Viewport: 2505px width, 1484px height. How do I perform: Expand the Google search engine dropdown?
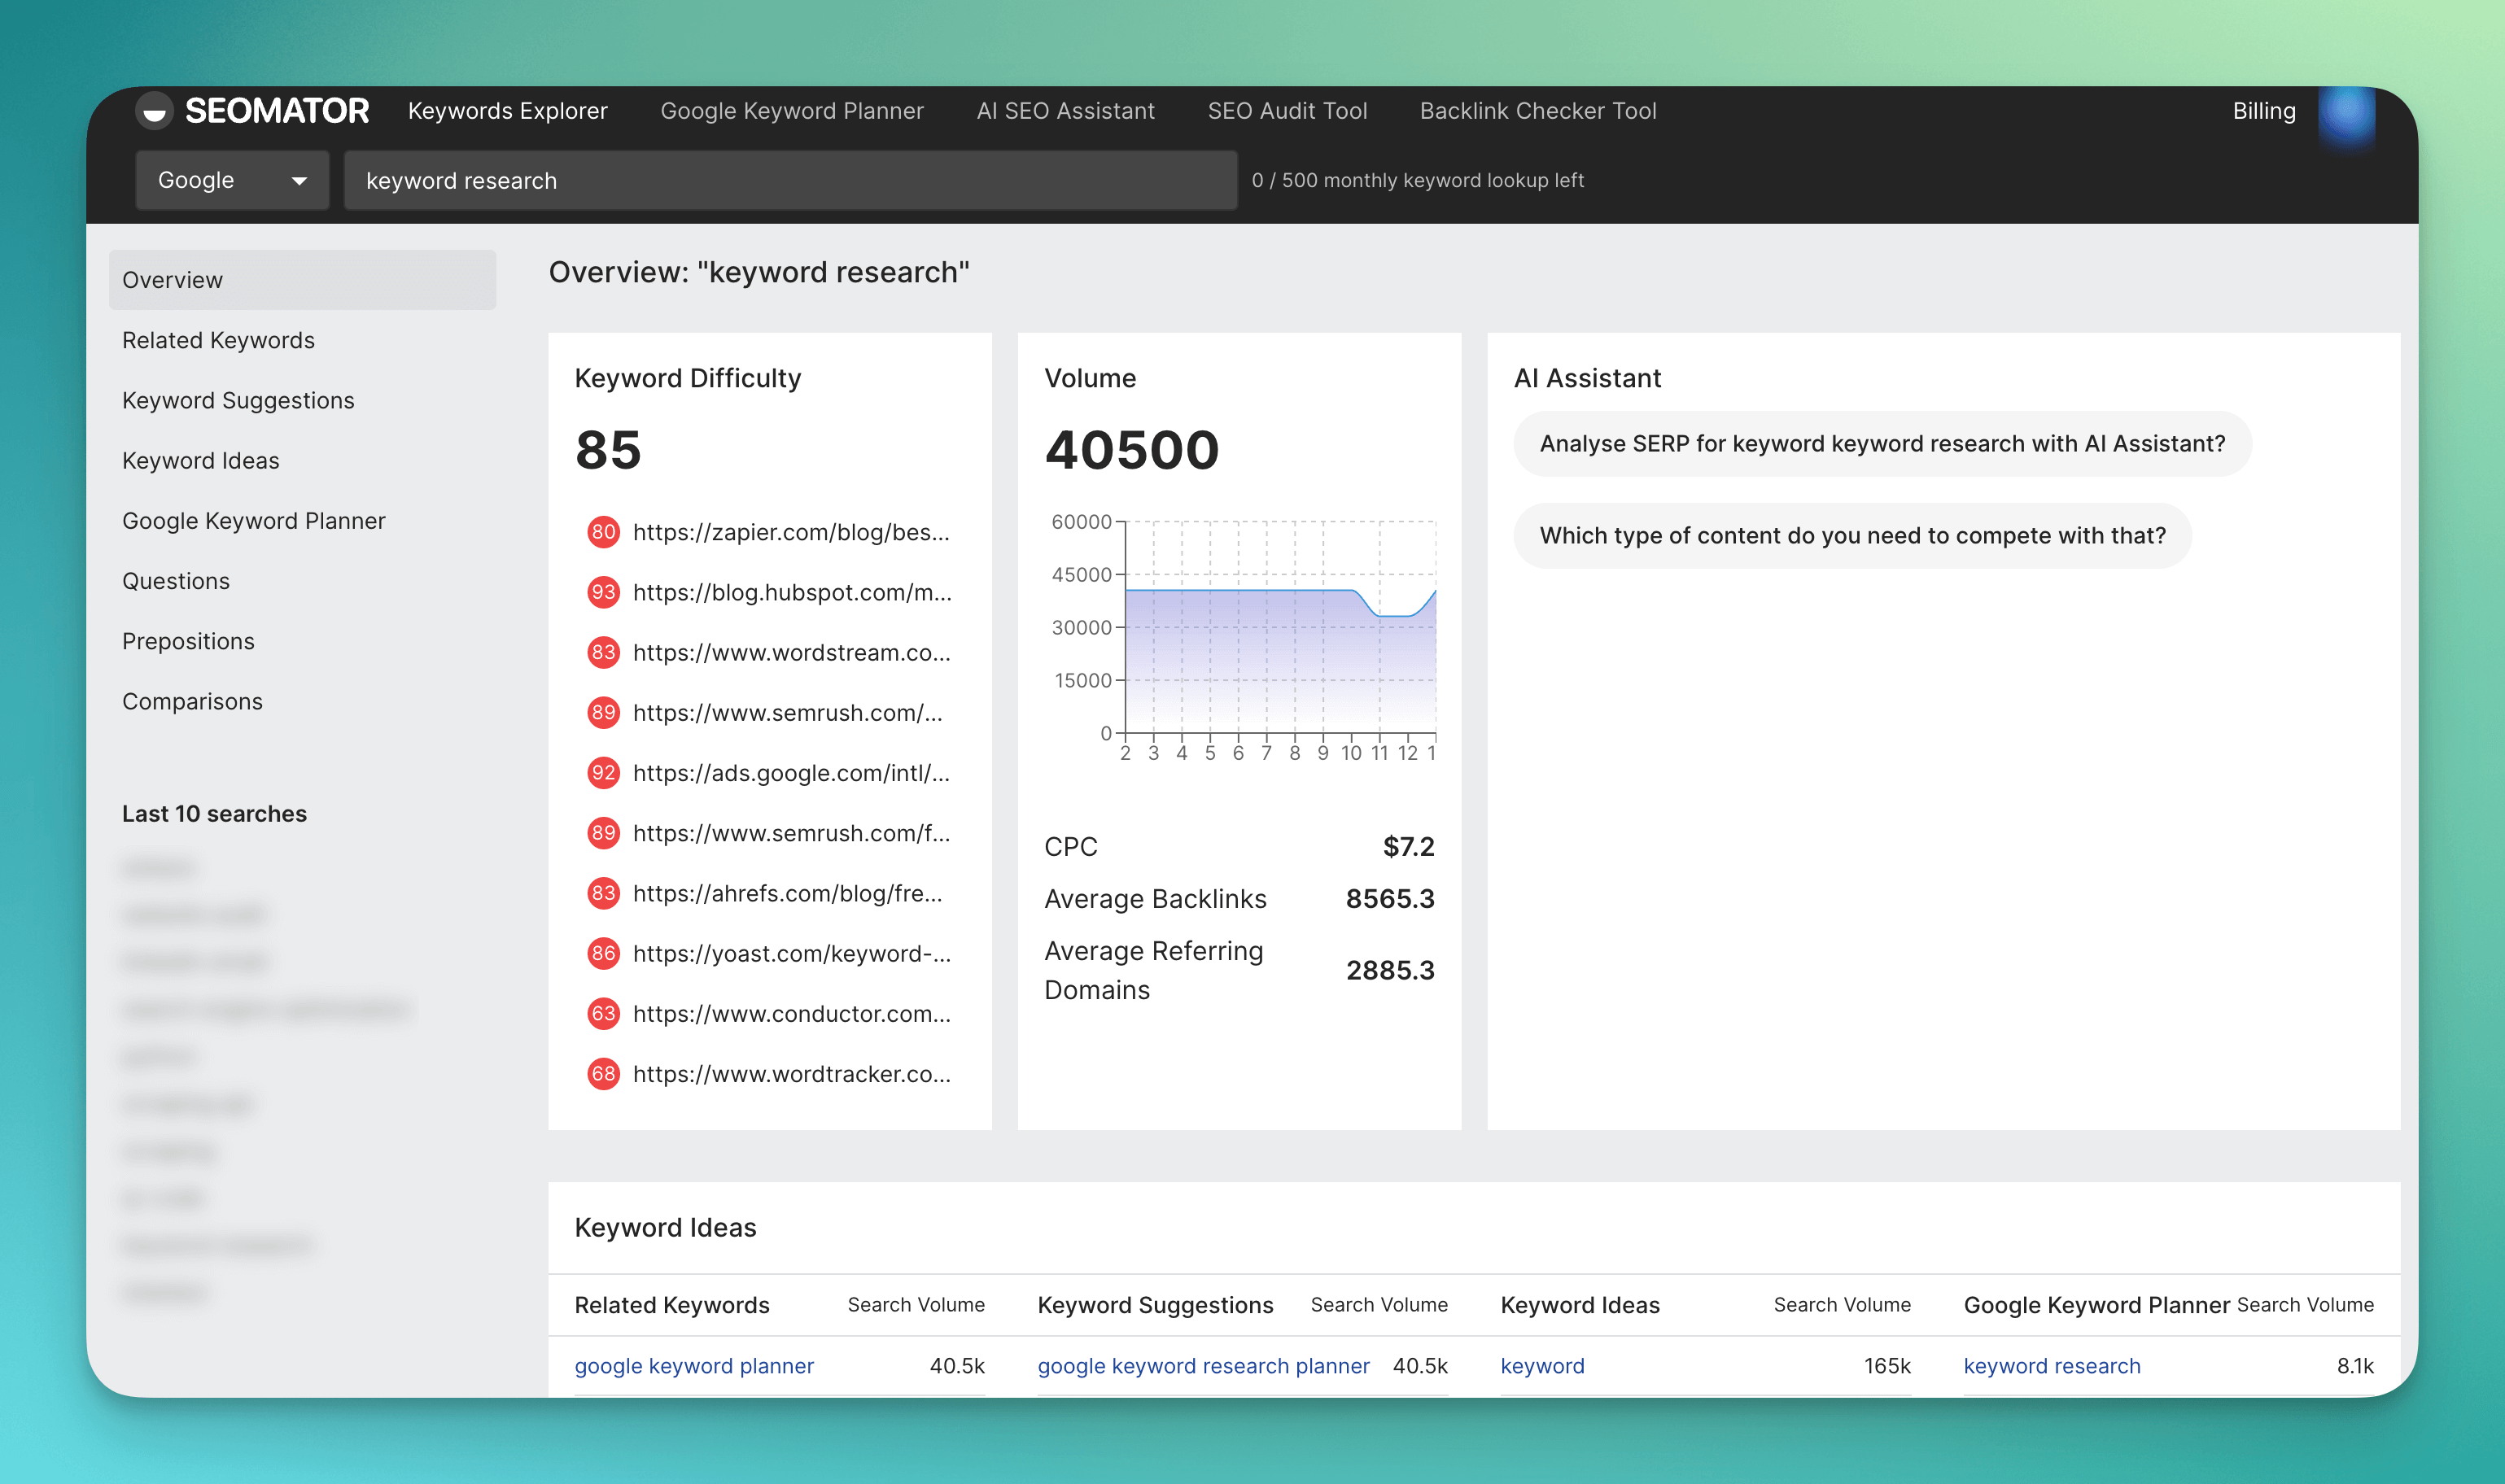click(232, 180)
